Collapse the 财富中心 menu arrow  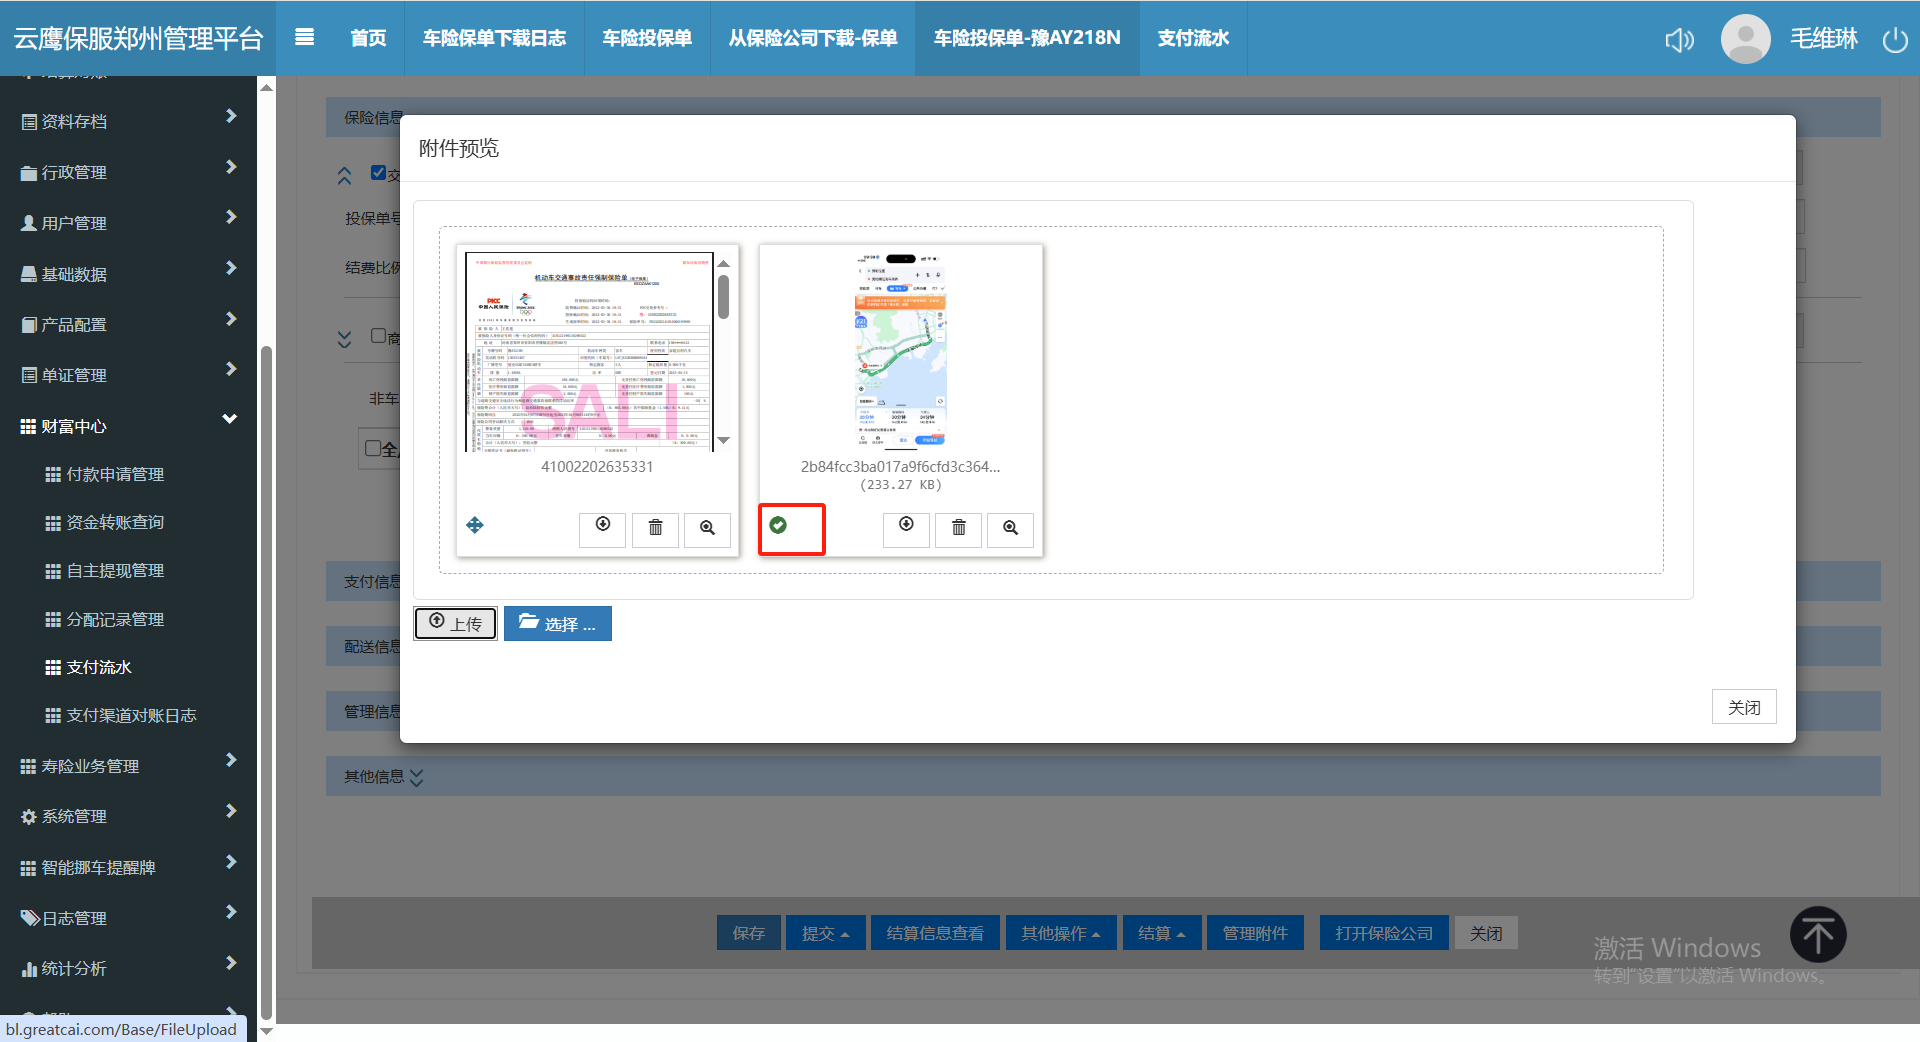pos(230,419)
